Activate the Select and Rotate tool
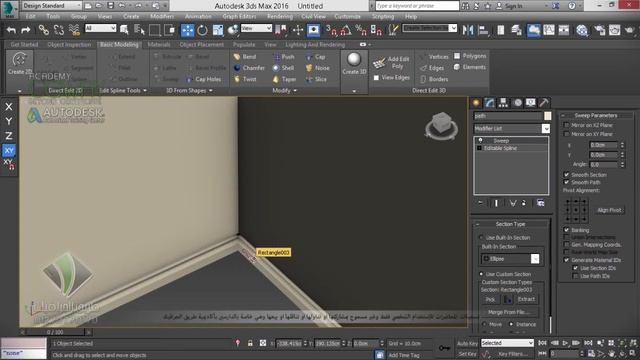The width and height of the screenshot is (640, 360). [202, 30]
